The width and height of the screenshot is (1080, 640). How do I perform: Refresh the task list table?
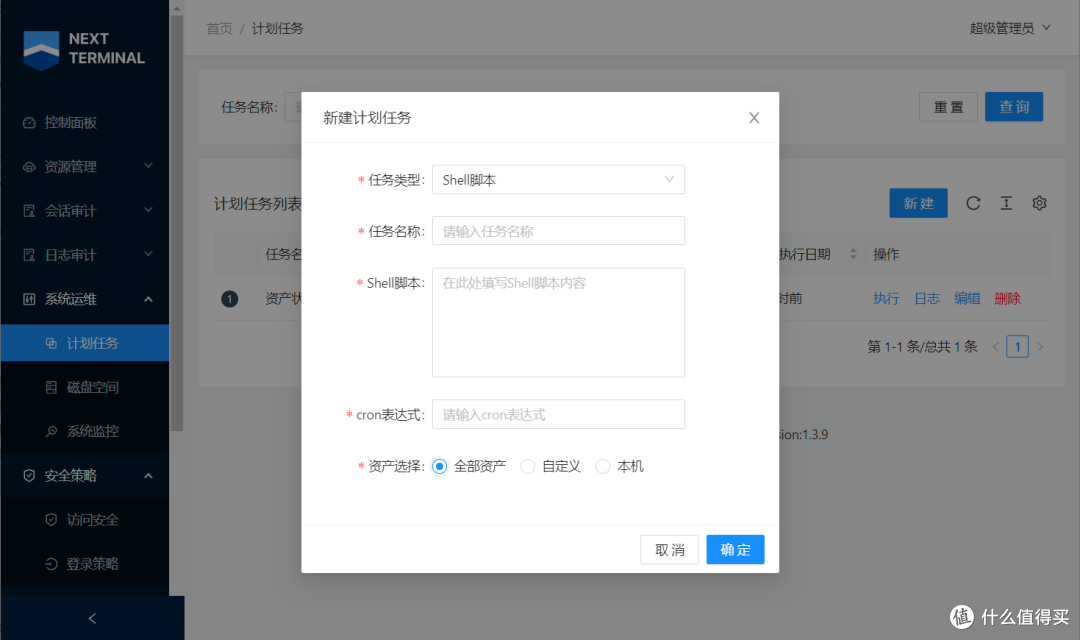(973, 203)
